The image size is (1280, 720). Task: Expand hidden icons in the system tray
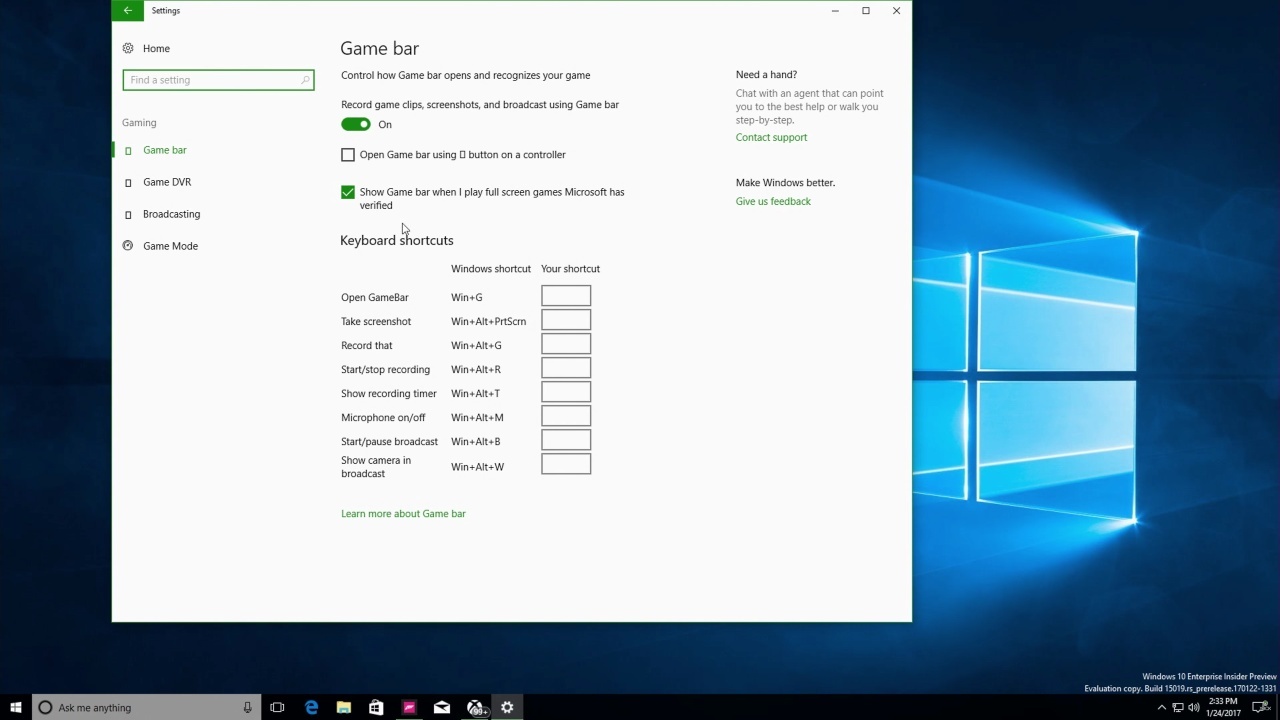[x=1162, y=707]
